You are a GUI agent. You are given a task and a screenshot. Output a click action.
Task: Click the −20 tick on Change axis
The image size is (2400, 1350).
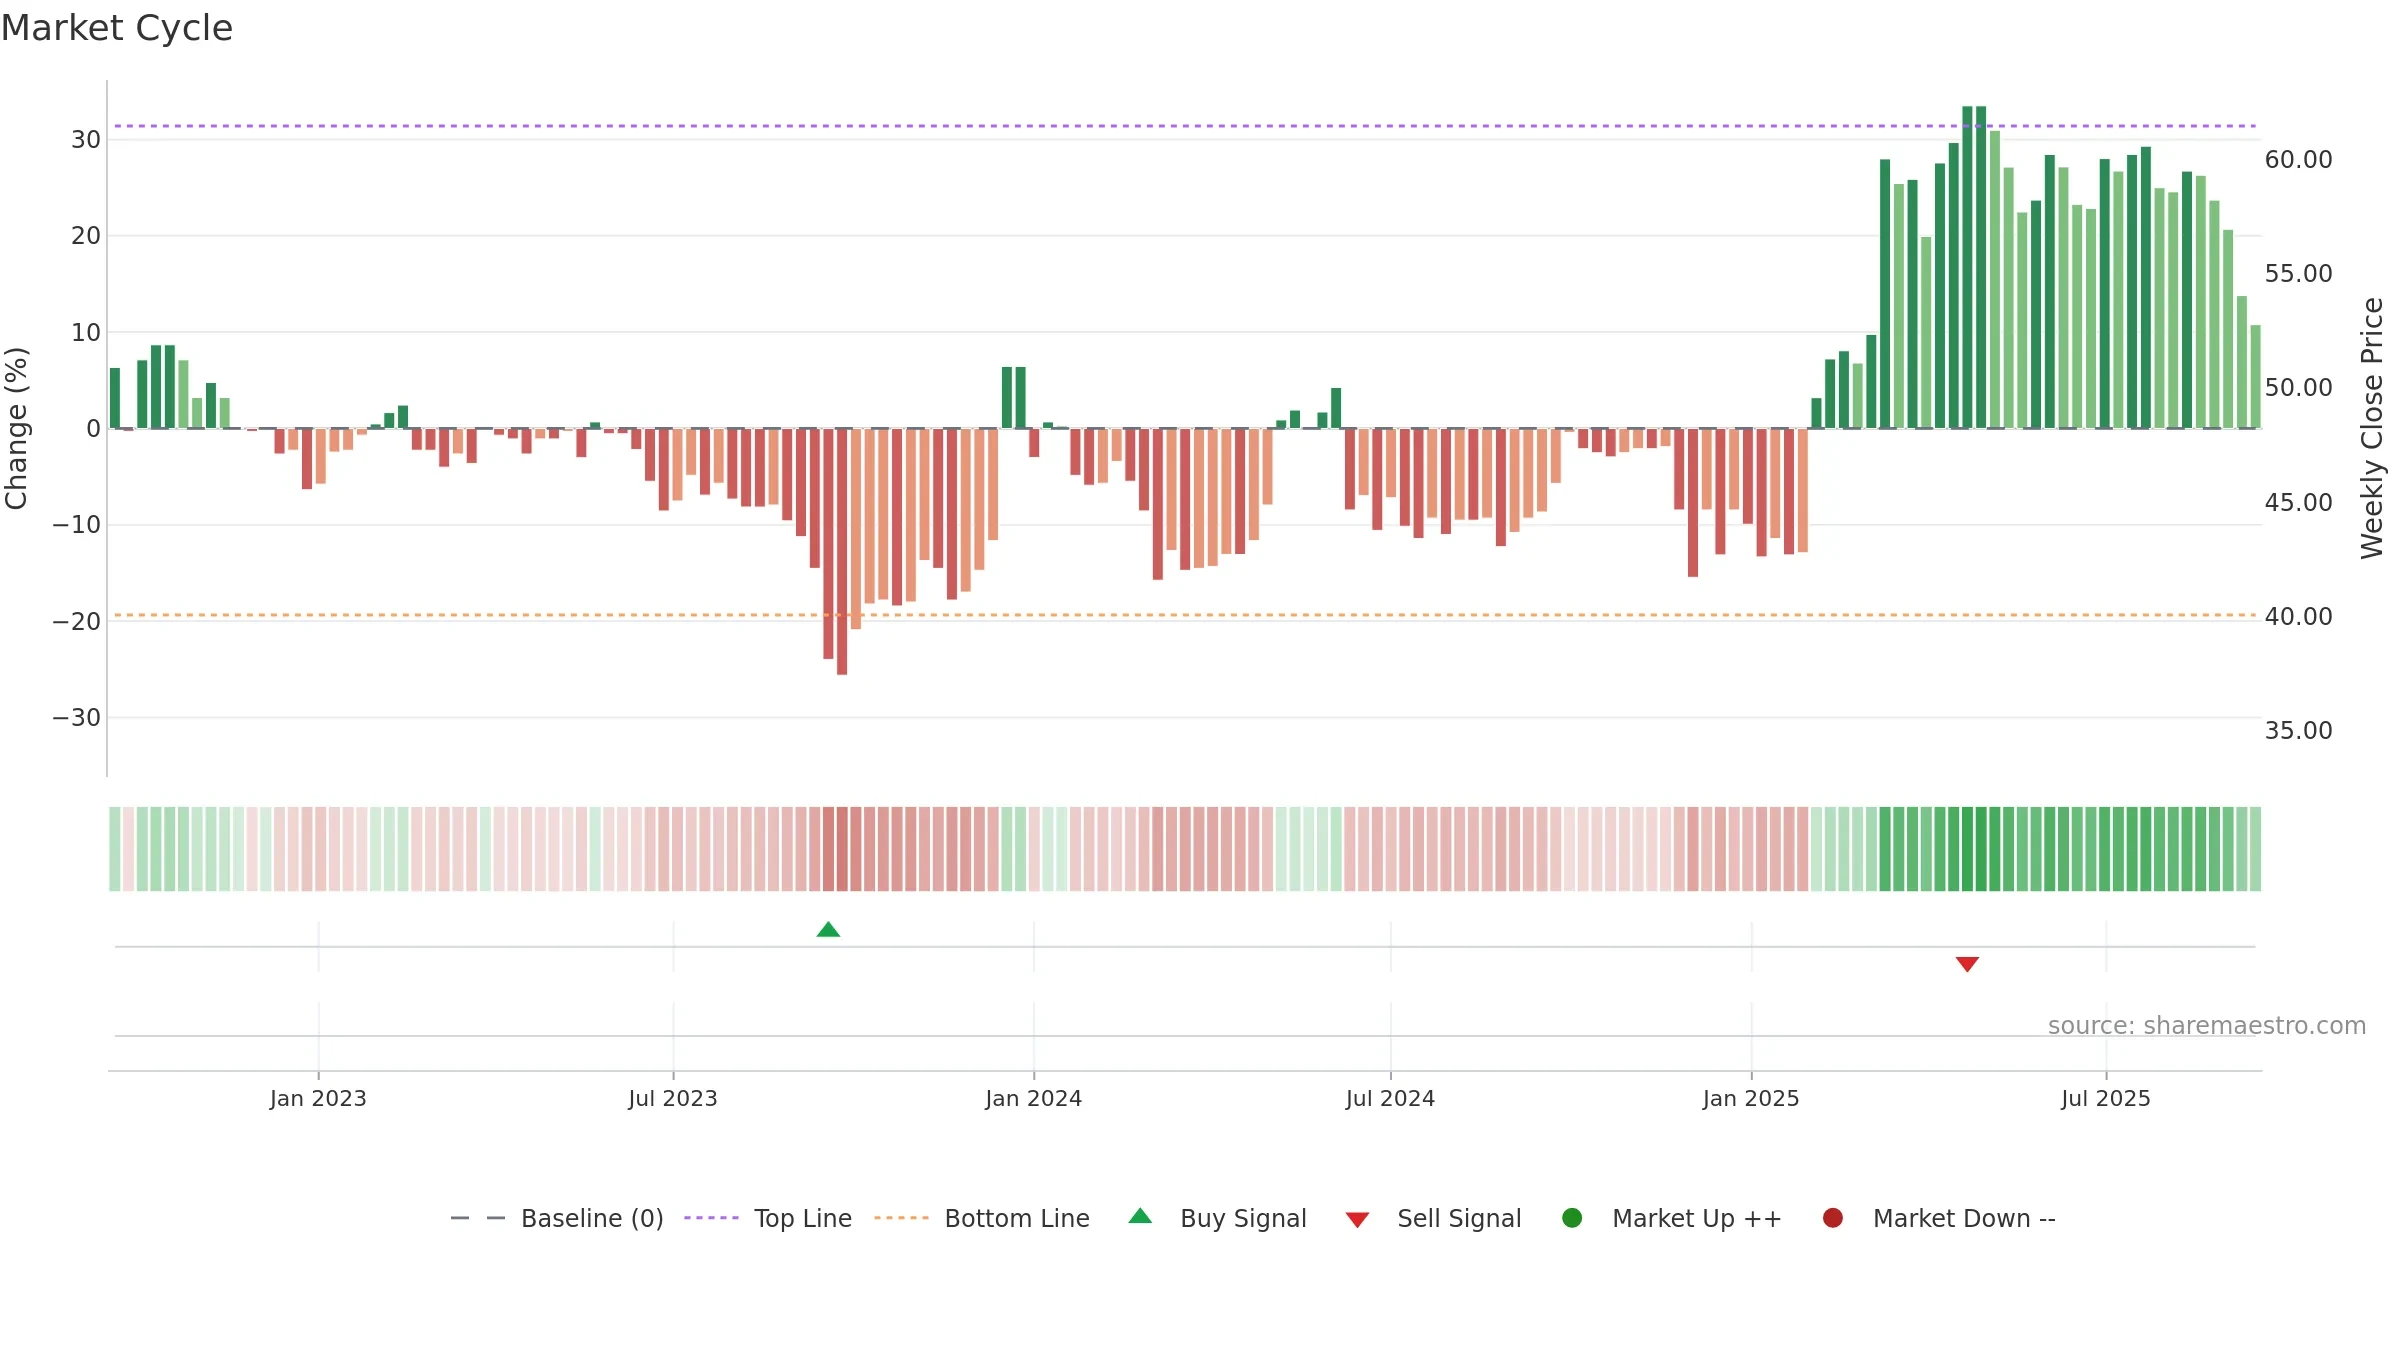77,622
